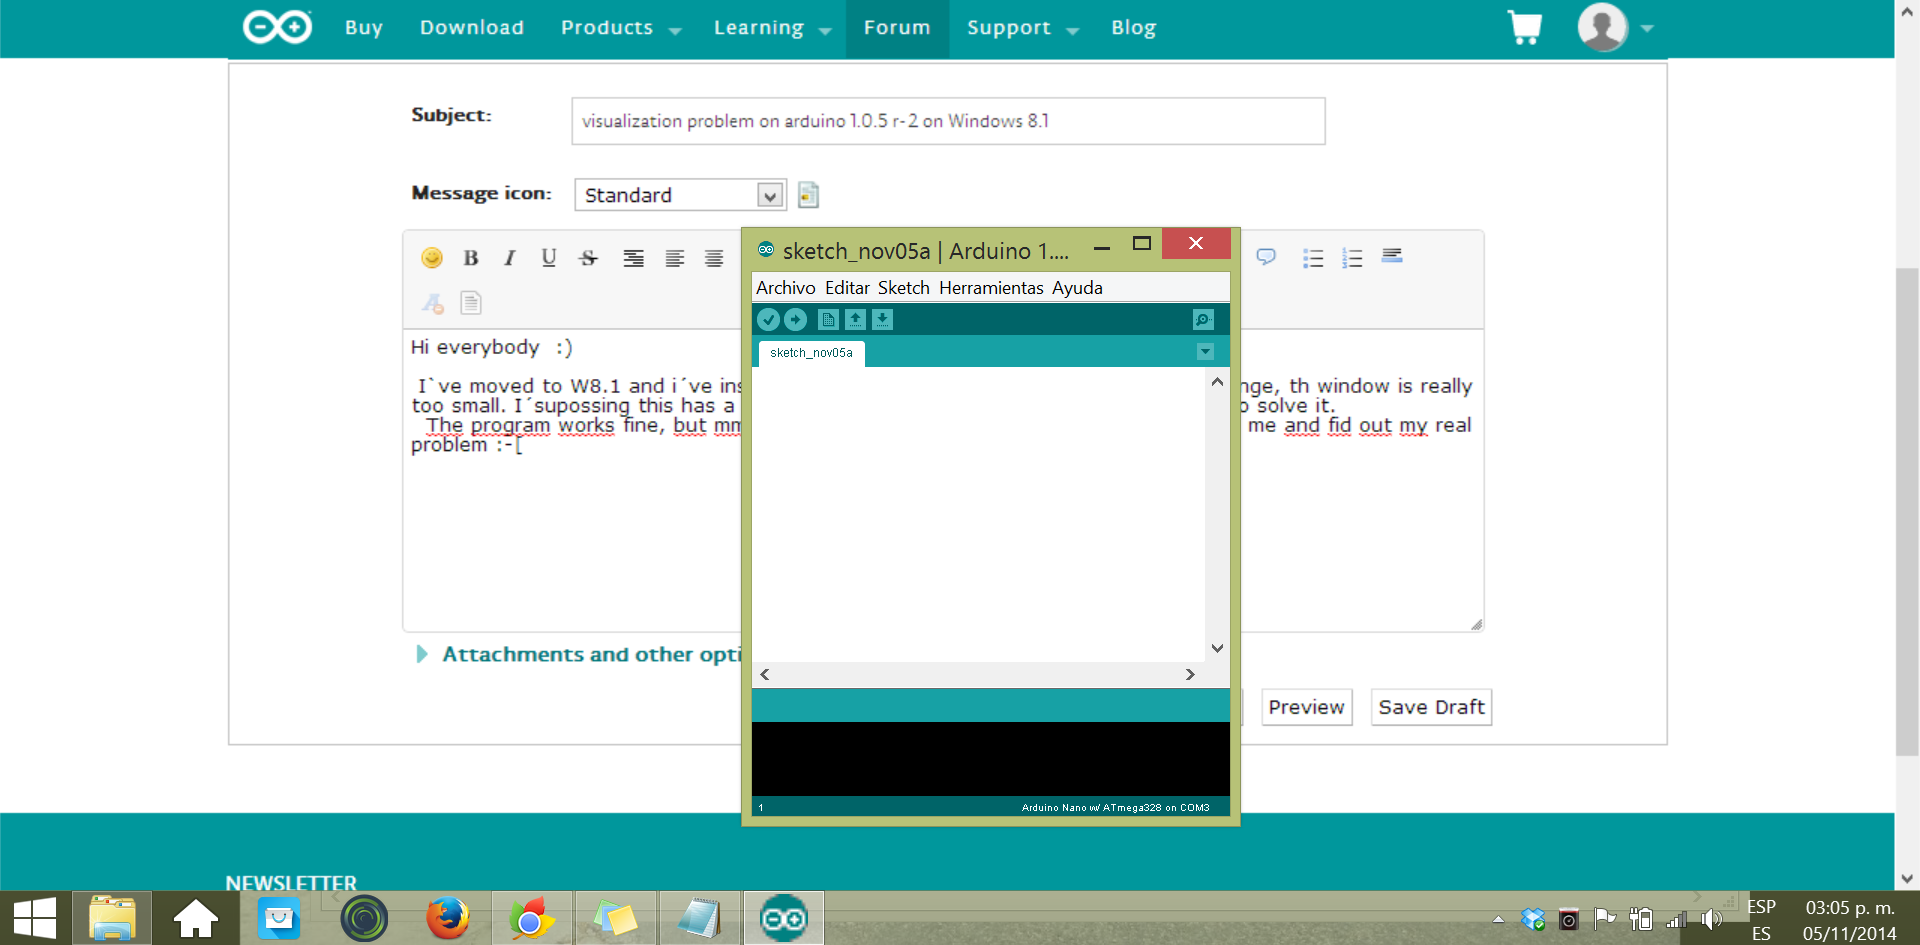
Task: Click the Arduino code editor area
Action: coord(978,515)
